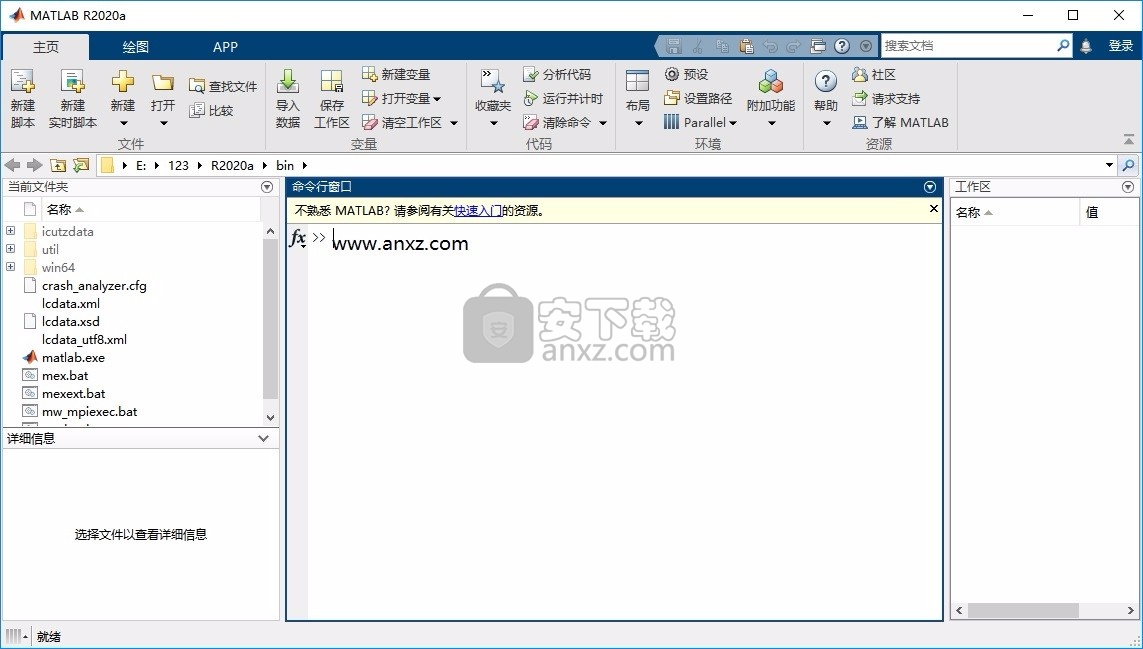Expand the util folder

point(11,249)
